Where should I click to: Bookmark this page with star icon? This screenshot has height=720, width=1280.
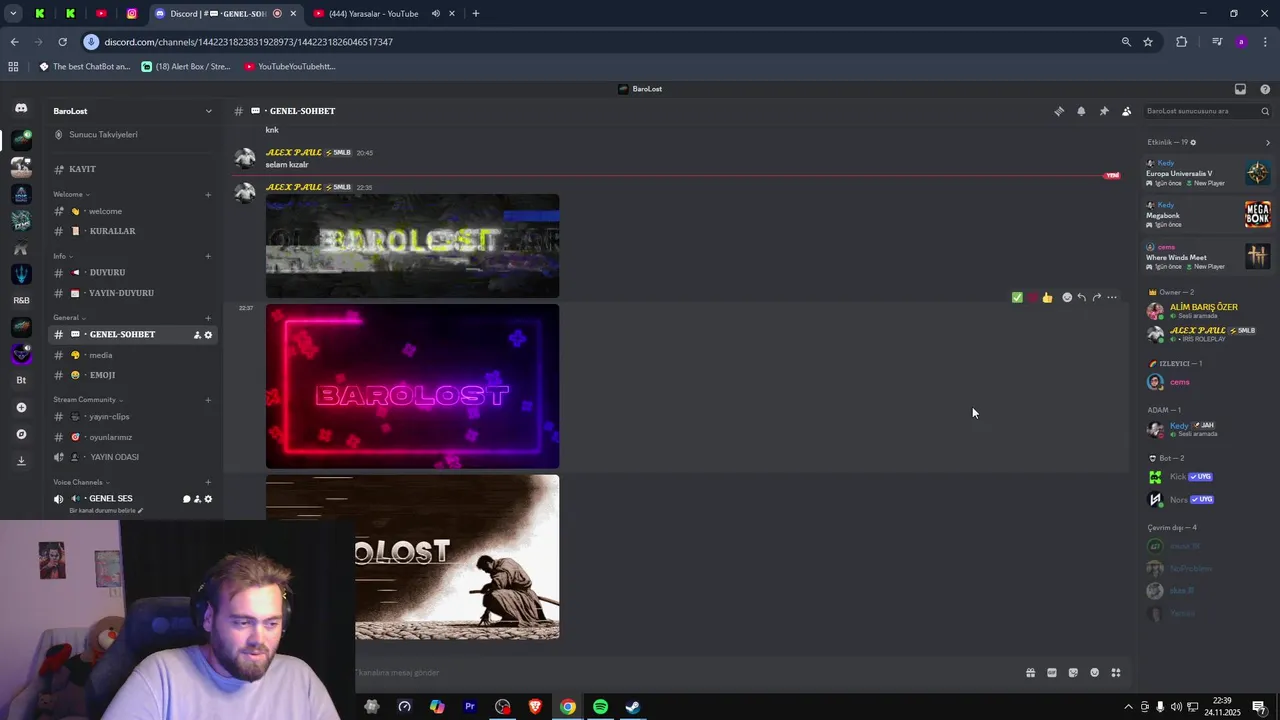[x=1148, y=42]
